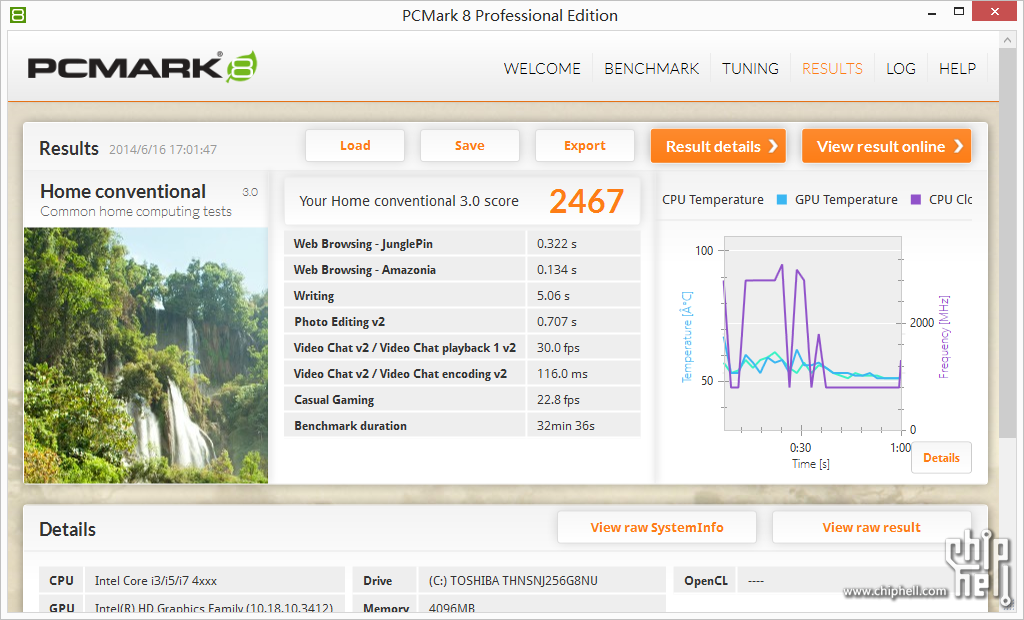Click View result online
The width and height of the screenshot is (1024, 620).
887,146
